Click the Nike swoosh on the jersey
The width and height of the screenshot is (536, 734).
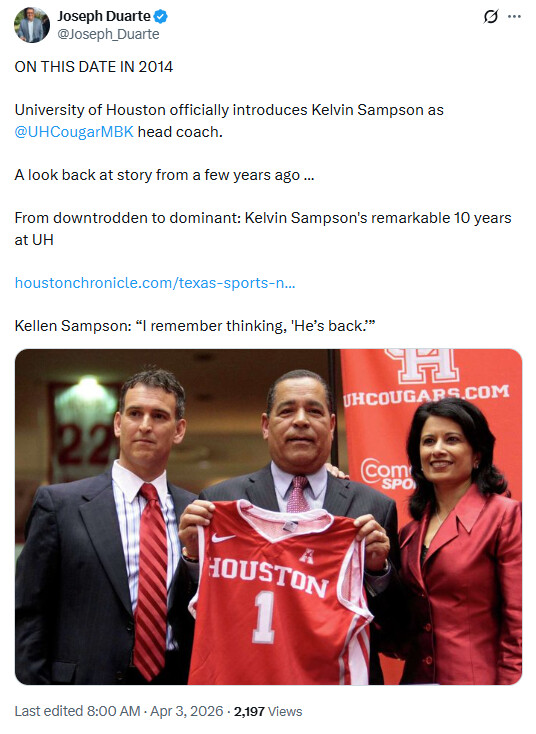222,537
